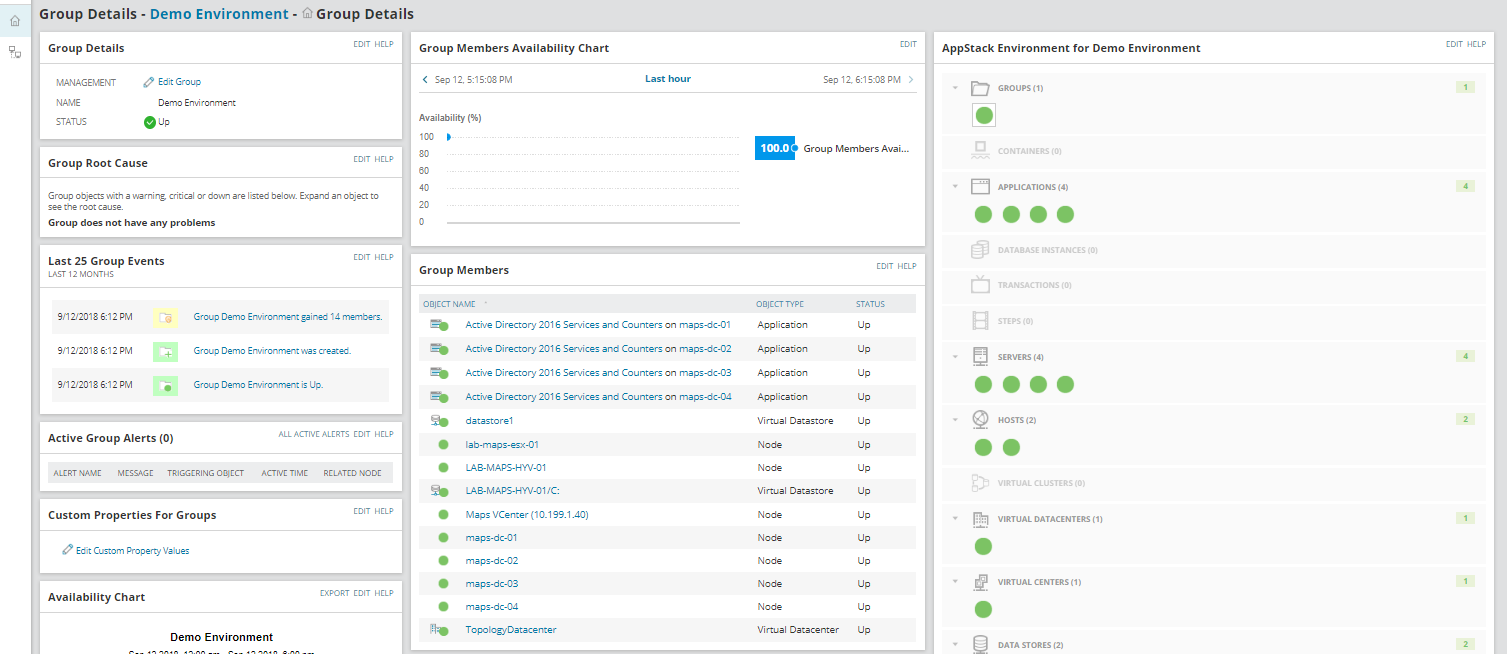This screenshot has width=1507, height=654.
Task: Click the 'was created' event icon
Action: [165, 351]
